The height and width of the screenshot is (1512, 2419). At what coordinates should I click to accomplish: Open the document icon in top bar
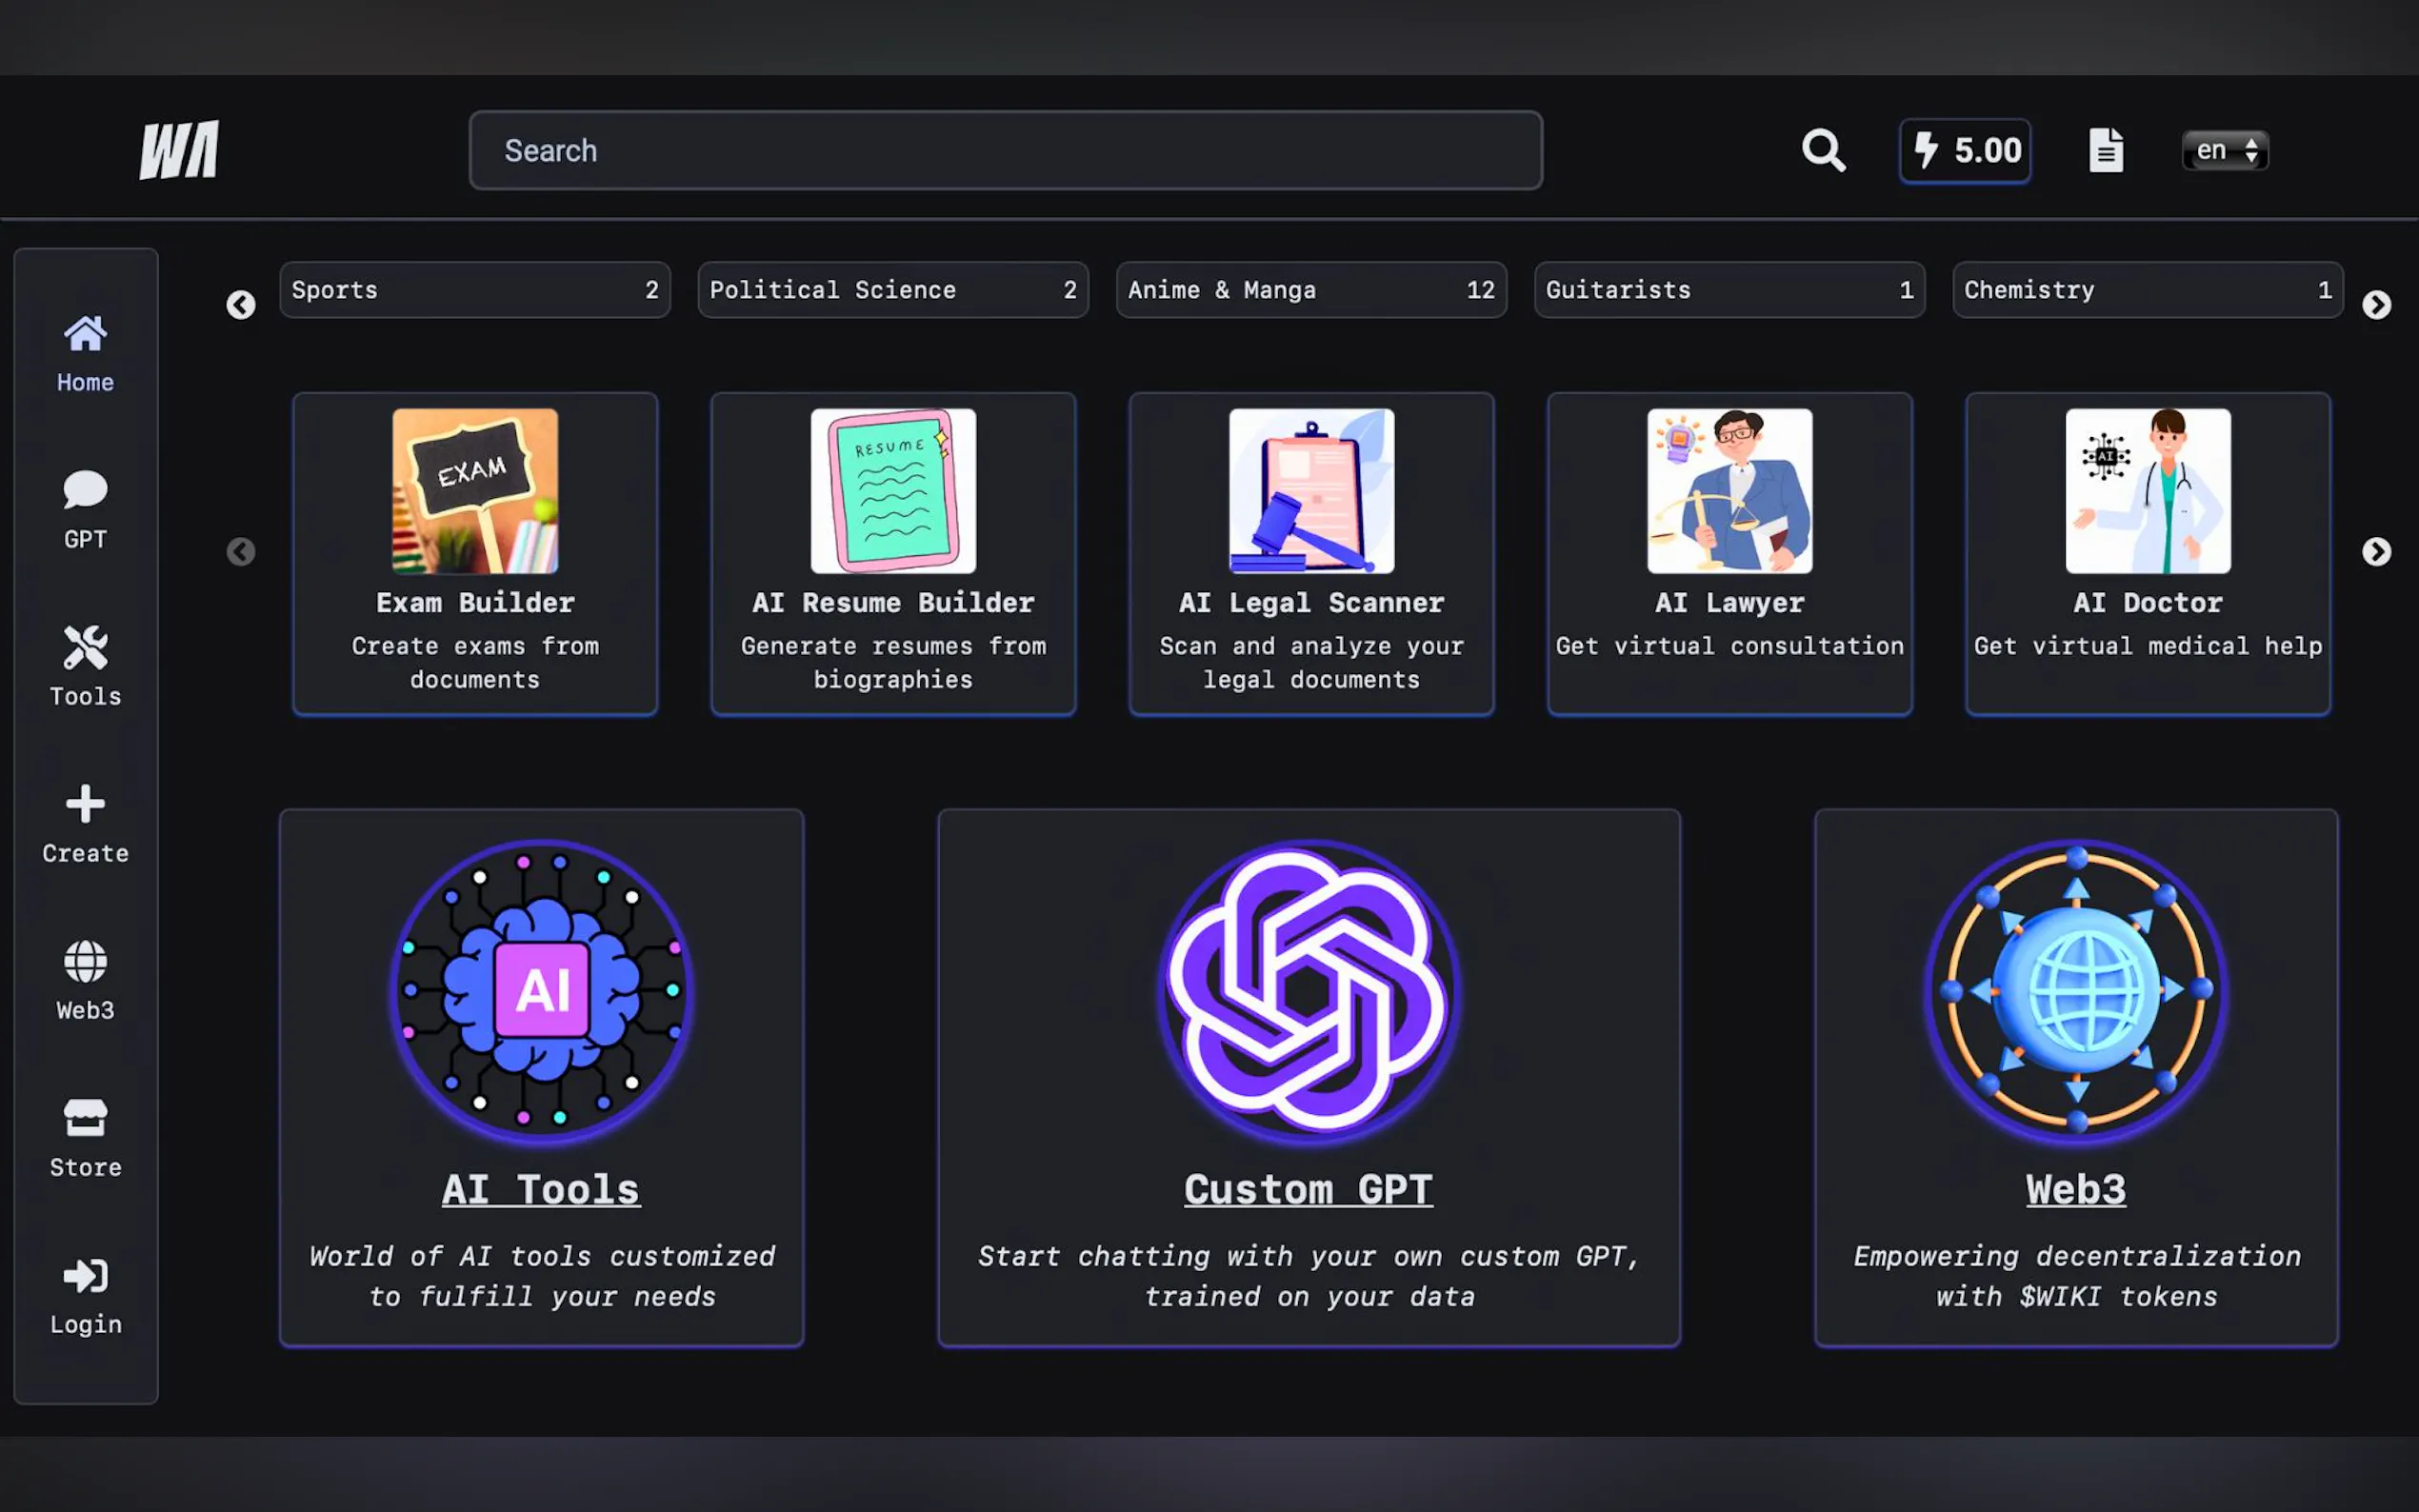(2106, 149)
